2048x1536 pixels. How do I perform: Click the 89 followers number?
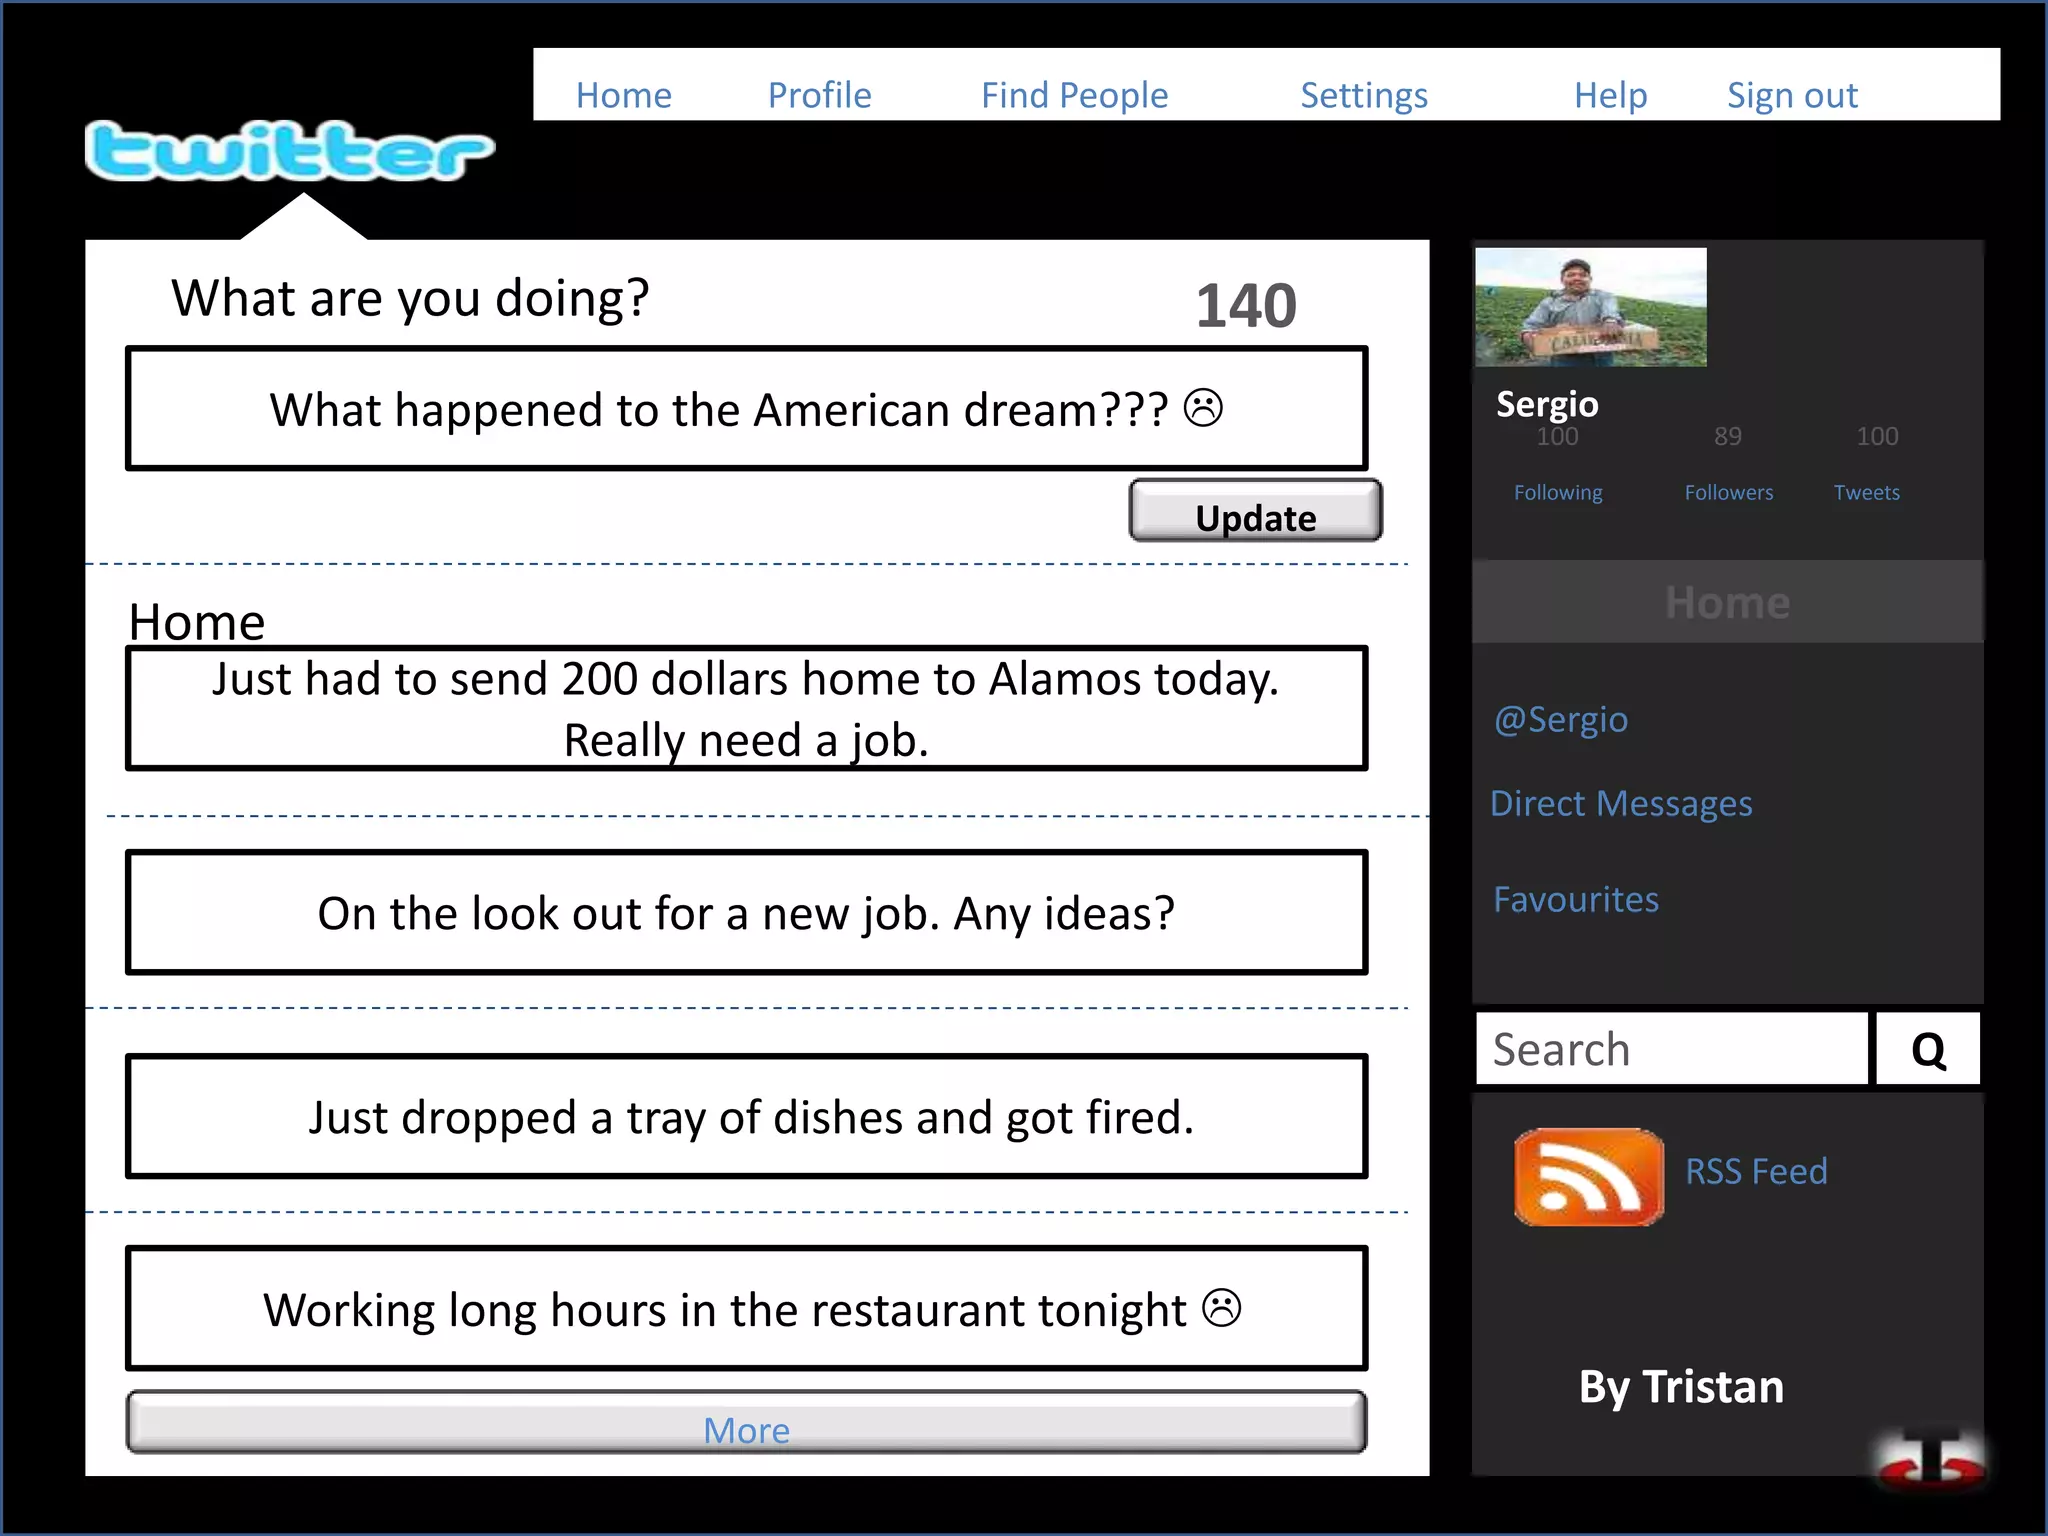pyautogui.click(x=1727, y=436)
